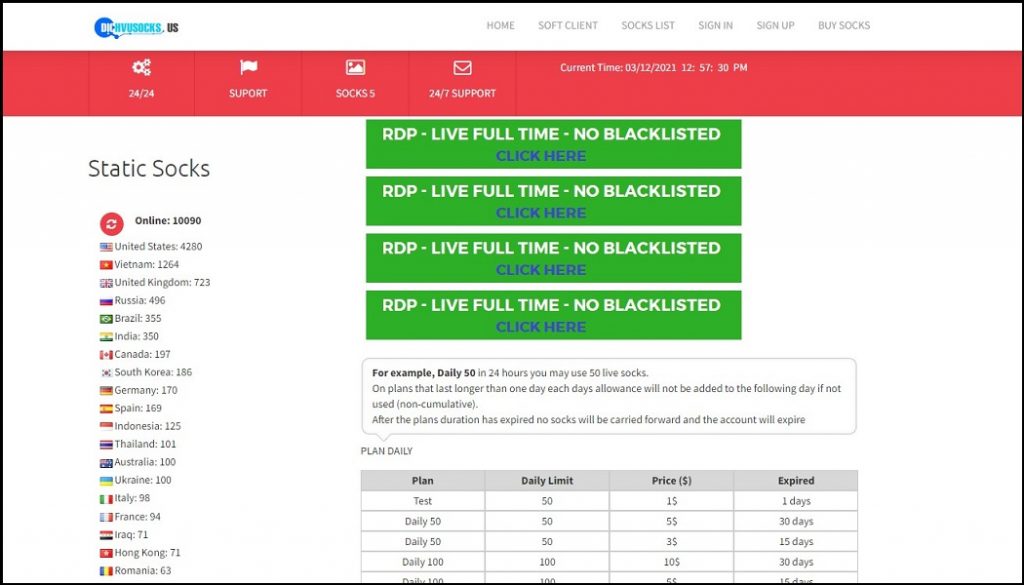Click the 24/7 SUPORT envelope icon
1024x585 pixels.
[461, 67]
